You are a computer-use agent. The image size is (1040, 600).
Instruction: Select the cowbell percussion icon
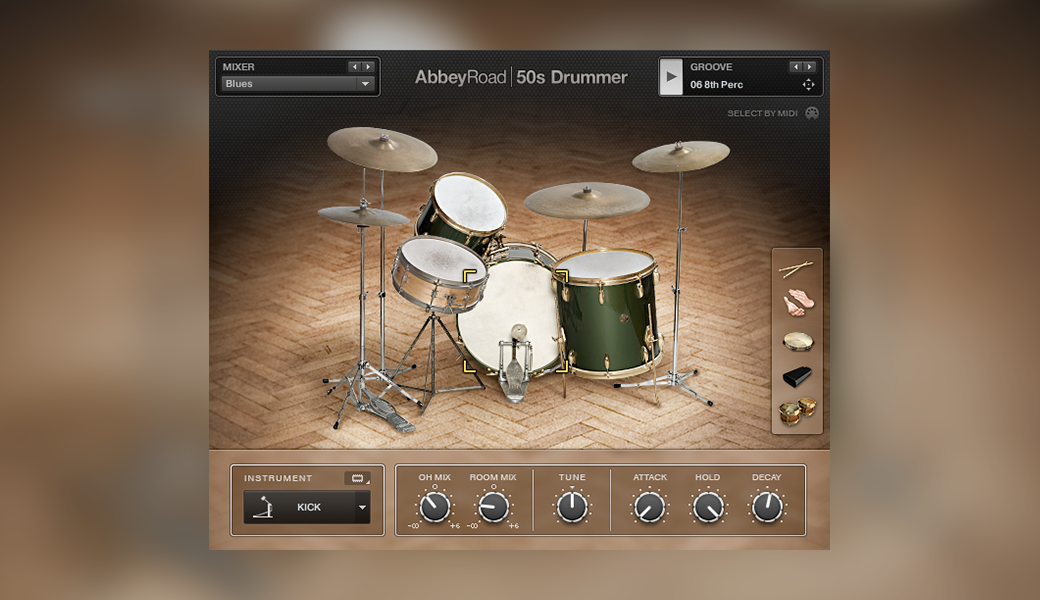[797, 377]
